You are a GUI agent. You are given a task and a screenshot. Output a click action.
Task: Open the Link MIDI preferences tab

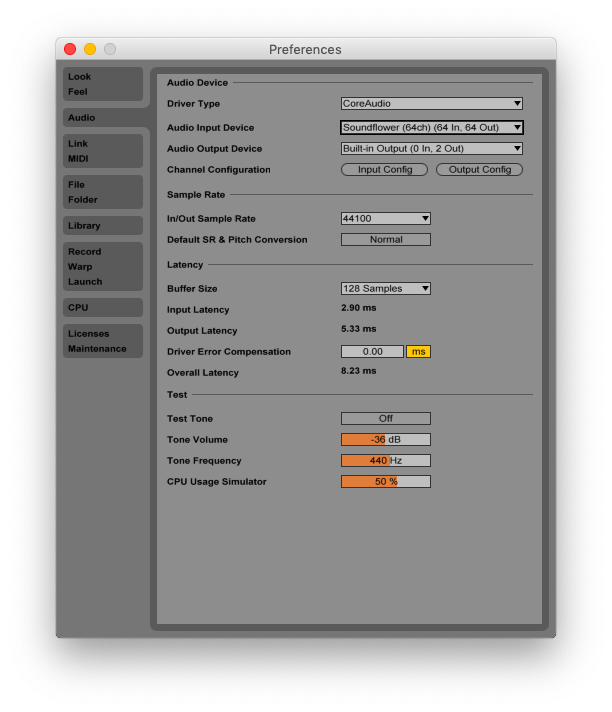point(103,151)
